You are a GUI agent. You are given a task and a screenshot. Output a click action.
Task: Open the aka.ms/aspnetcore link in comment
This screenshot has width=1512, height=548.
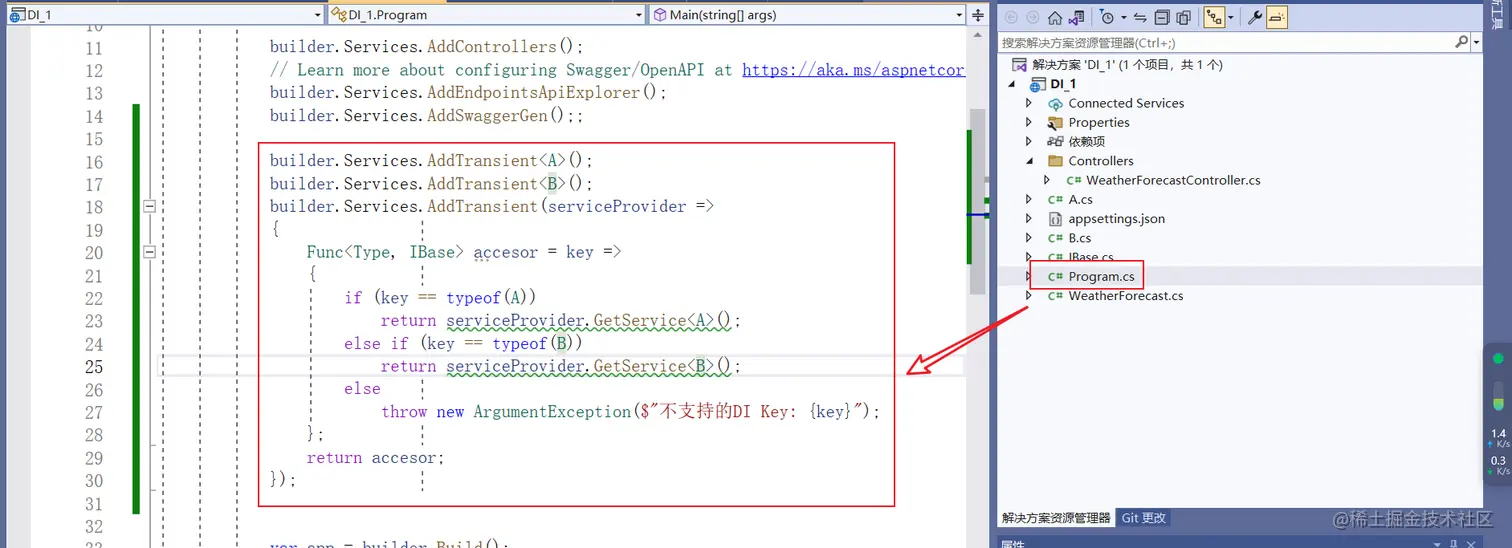853,70
